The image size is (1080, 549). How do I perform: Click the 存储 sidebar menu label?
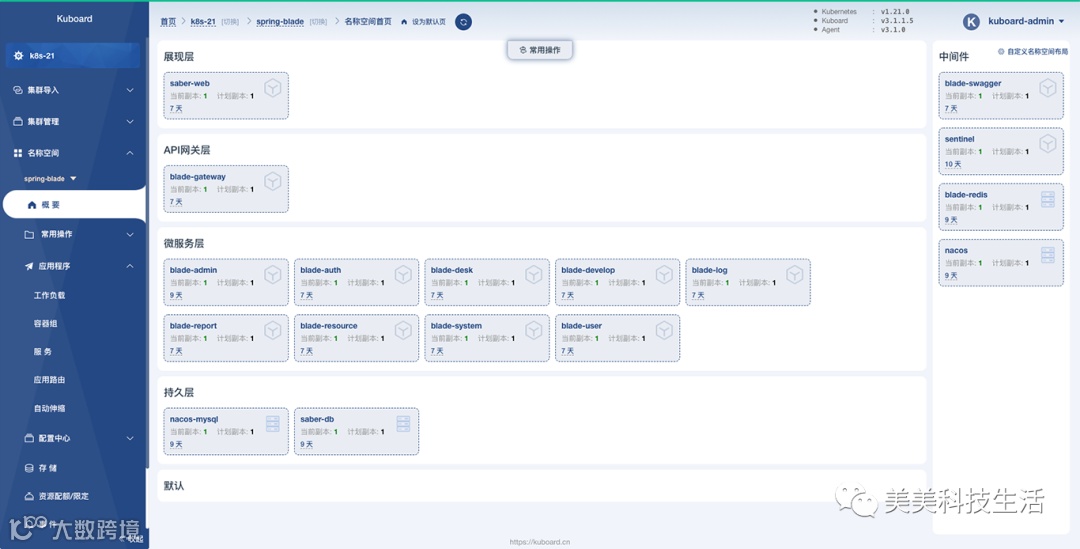(x=48, y=468)
